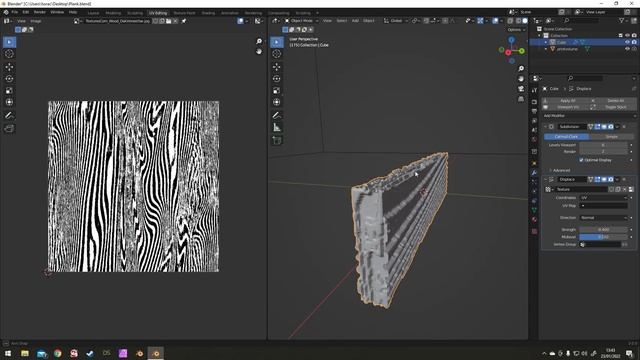The image size is (640, 360).
Task: Toggle viewport visibility of Cube in outliner
Action: (627, 42)
